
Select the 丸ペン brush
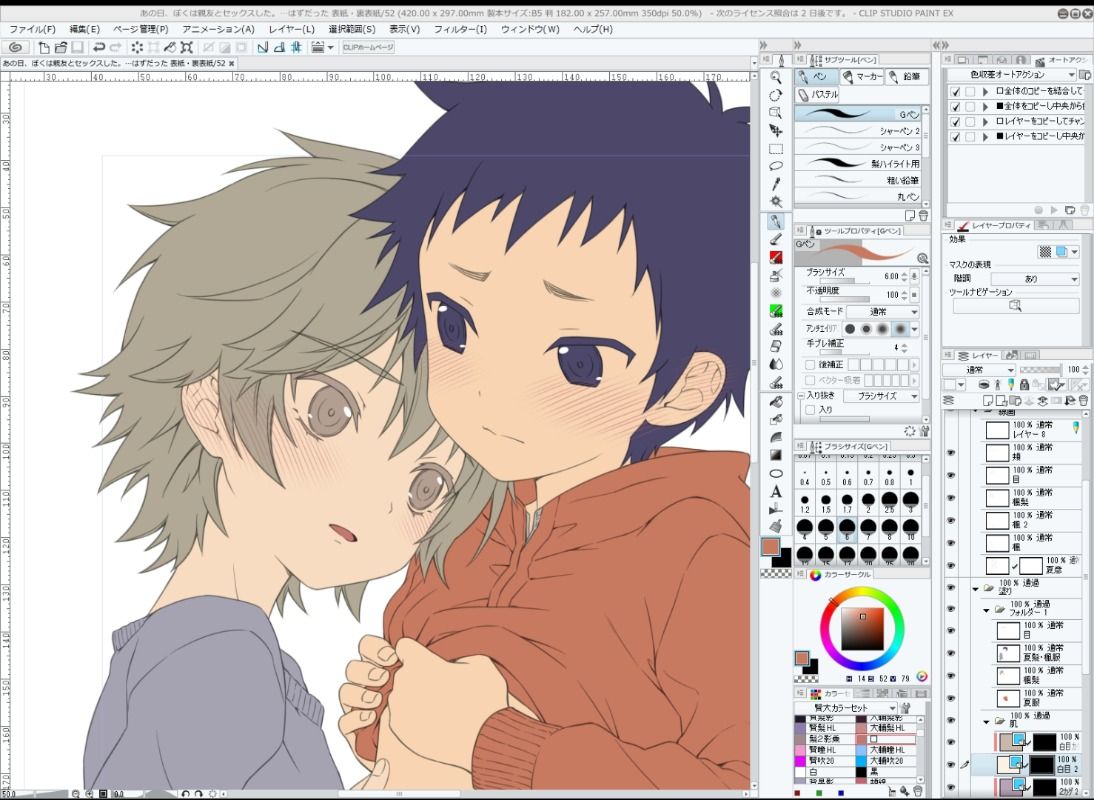pyautogui.click(x=858, y=197)
